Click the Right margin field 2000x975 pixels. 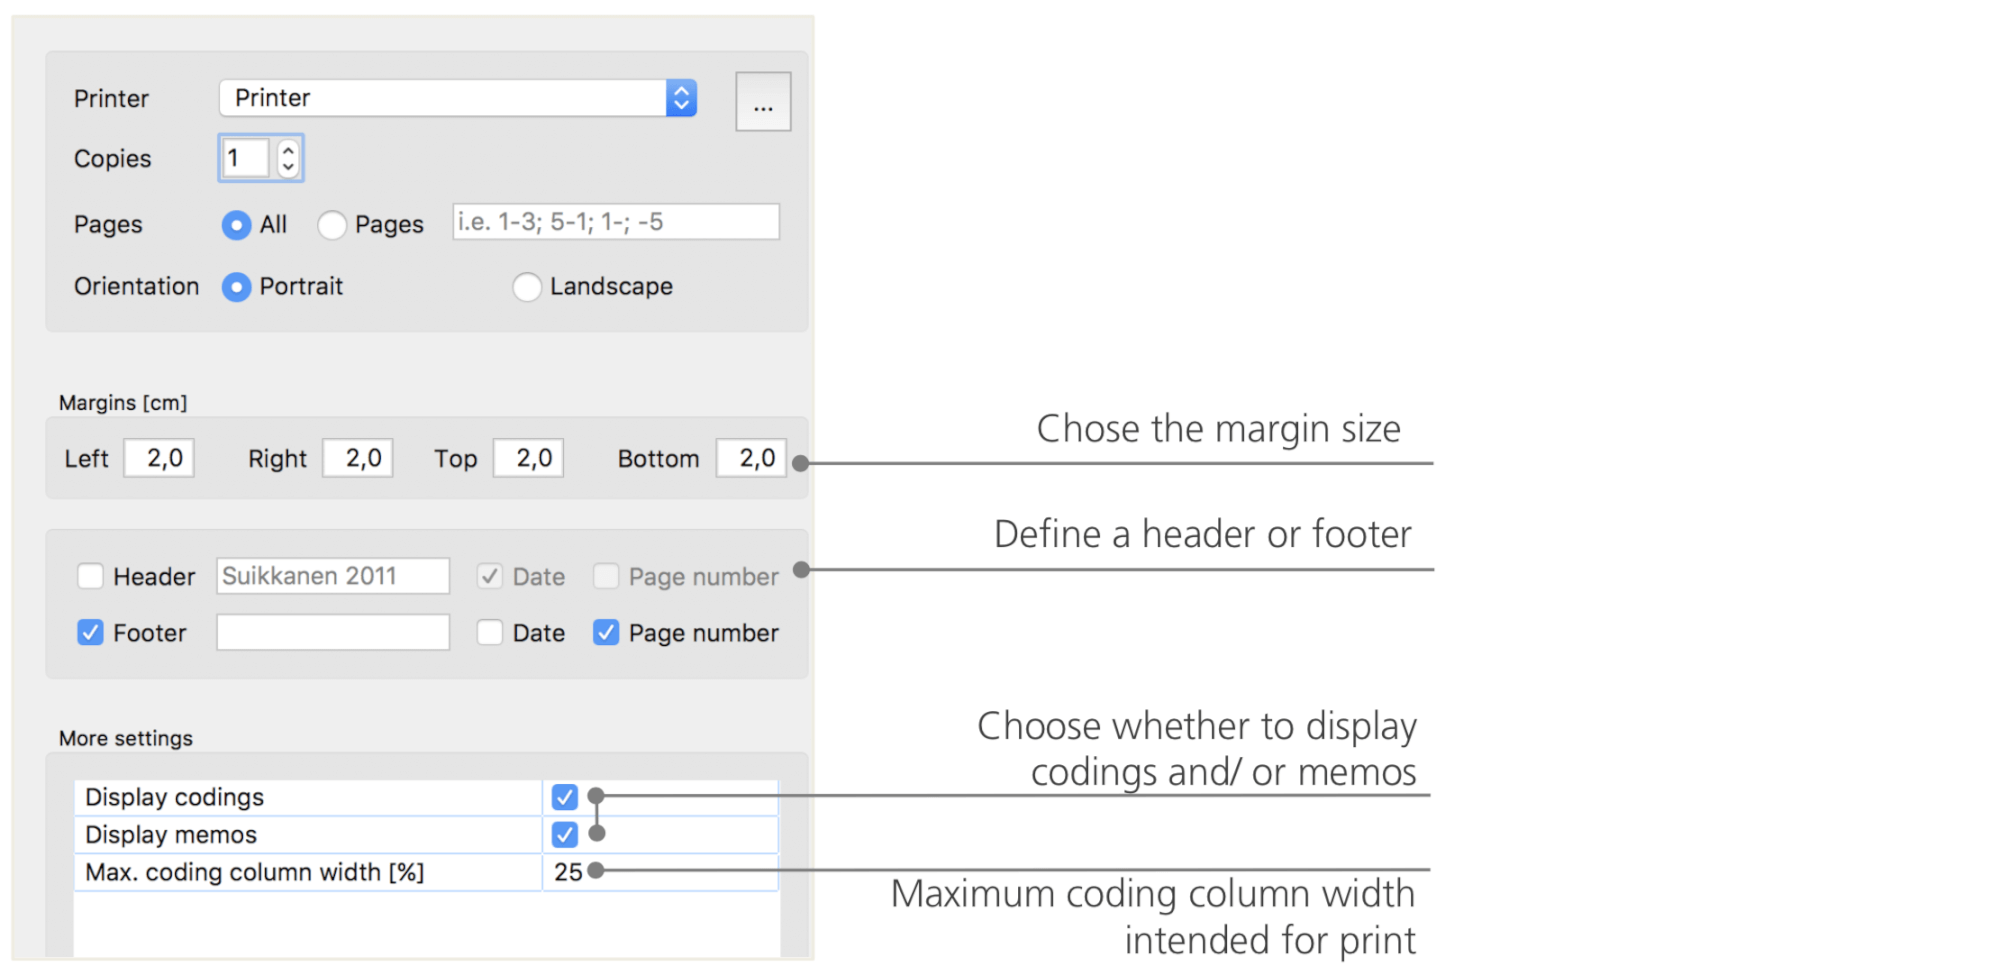[357, 458]
